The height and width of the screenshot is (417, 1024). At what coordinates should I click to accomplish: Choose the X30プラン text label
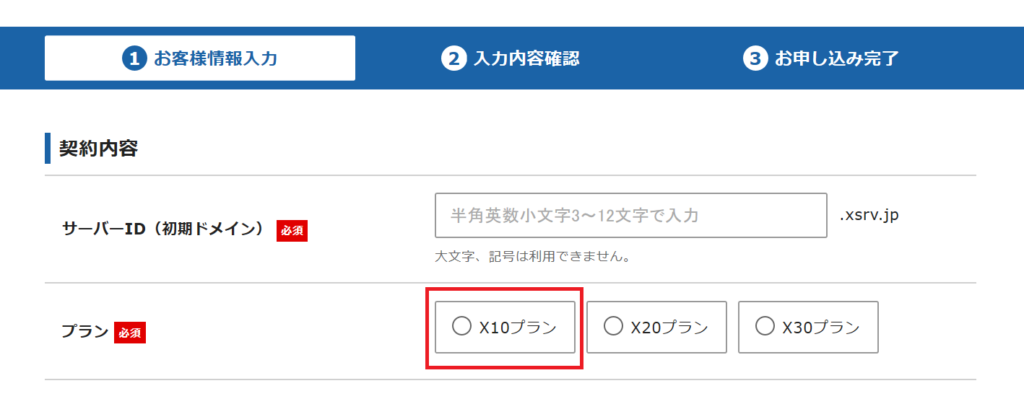(821, 328)
